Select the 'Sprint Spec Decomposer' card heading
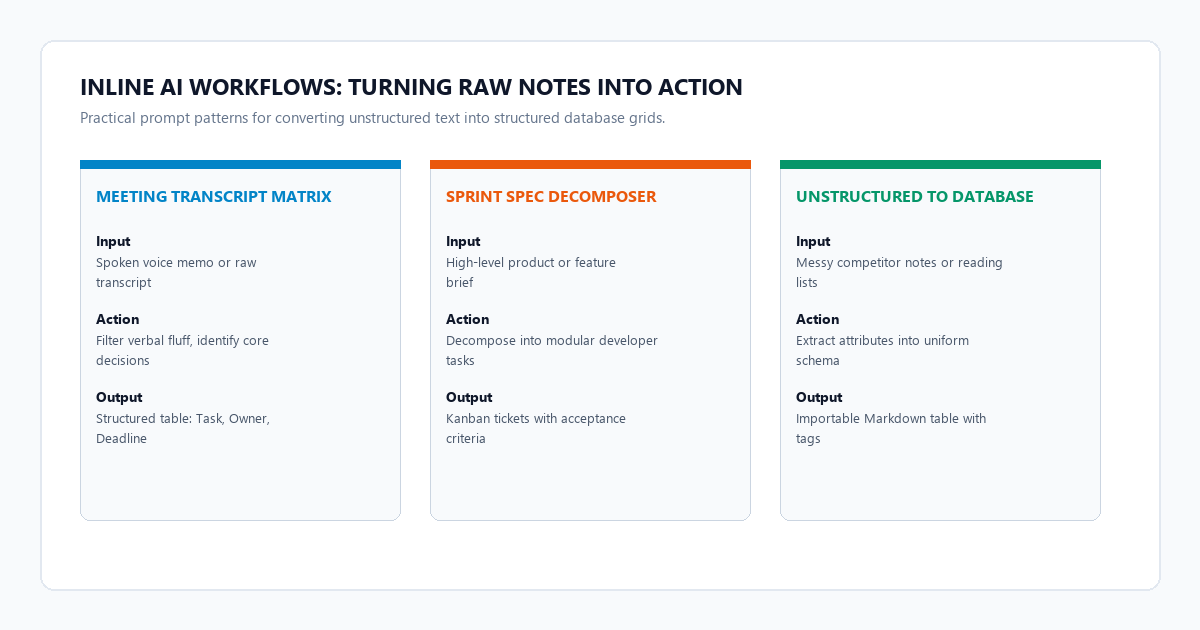The image size is (1200, 630). tap(551, 197)
